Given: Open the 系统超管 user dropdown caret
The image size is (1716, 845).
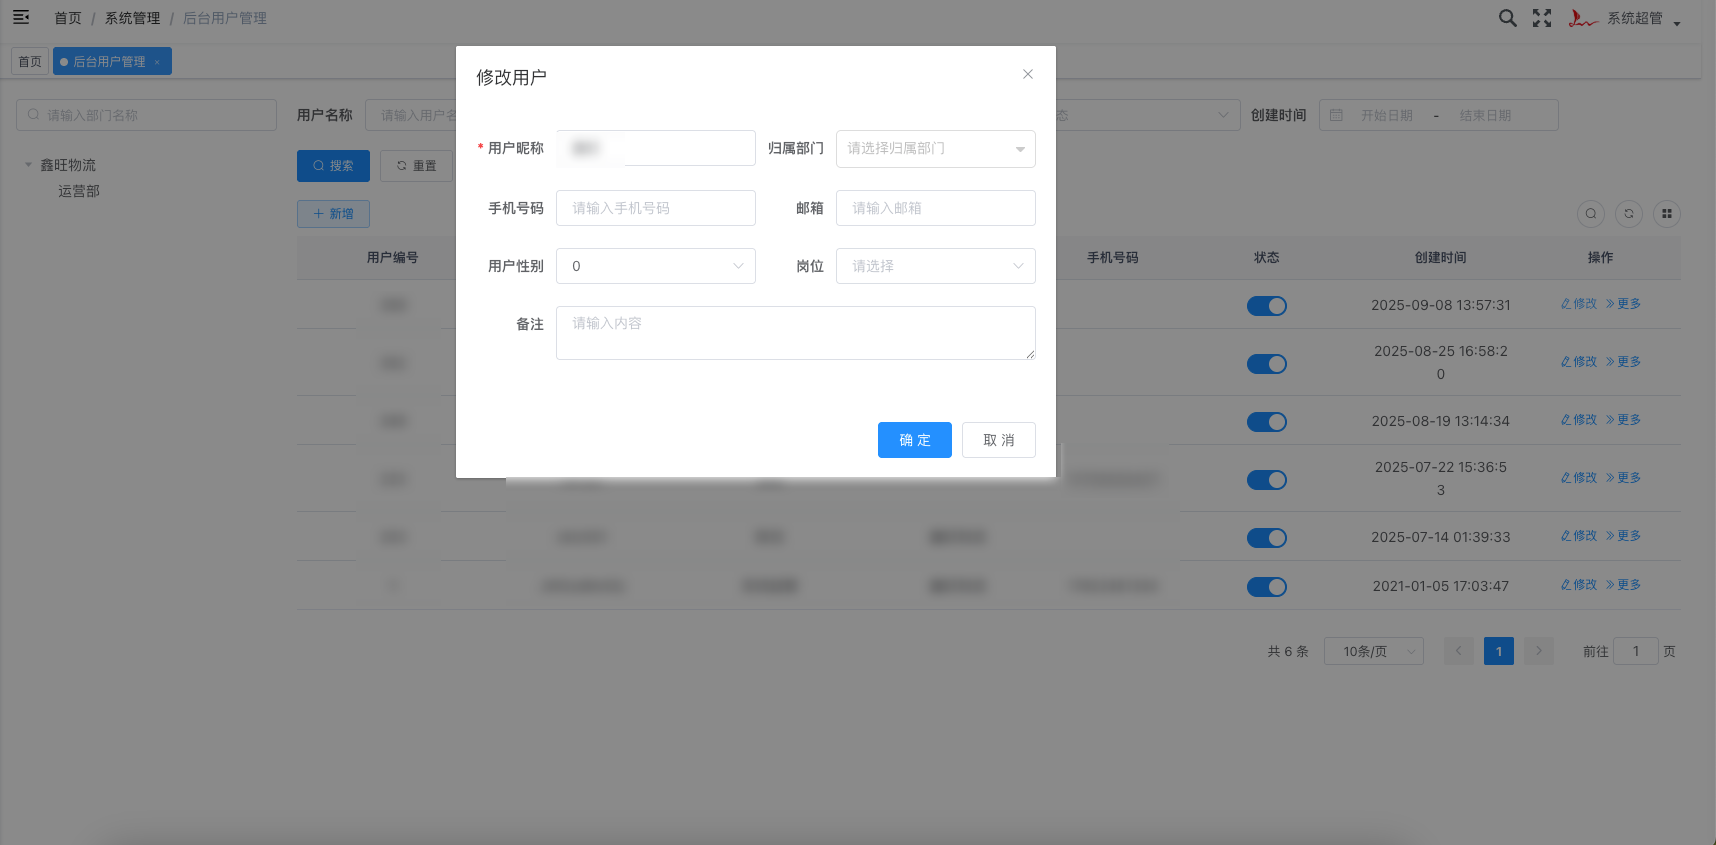Looking at the screenshot, I should (1677, 23).
